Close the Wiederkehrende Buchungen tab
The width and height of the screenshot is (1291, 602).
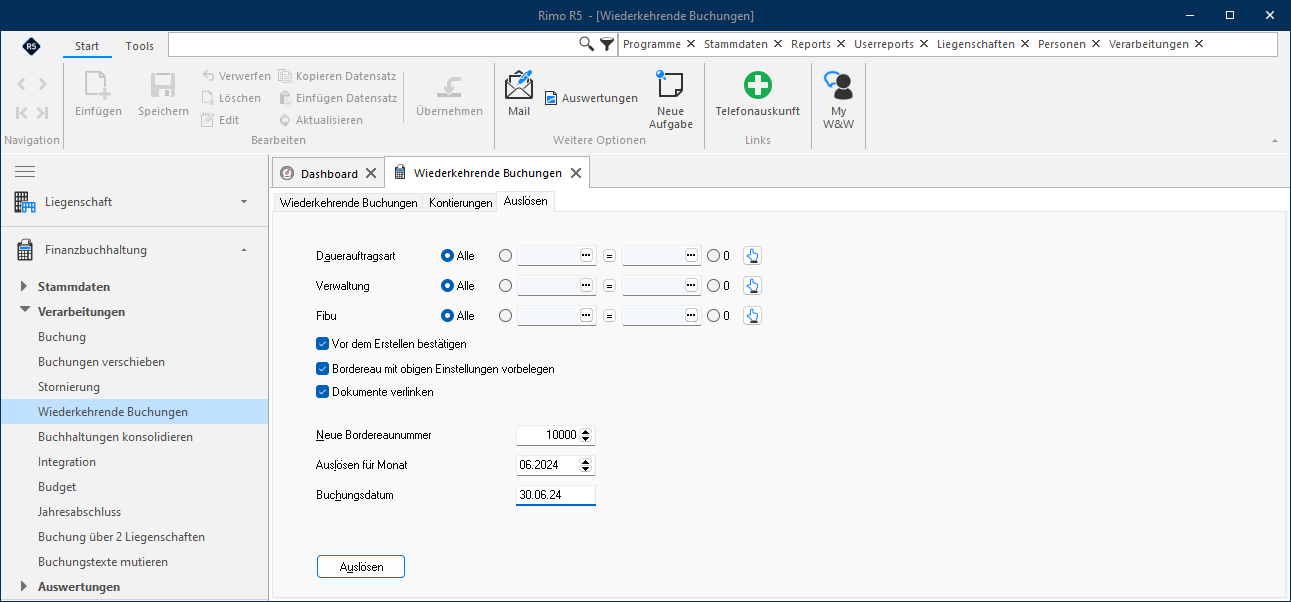pyautogui.click(x=575, y=173)
